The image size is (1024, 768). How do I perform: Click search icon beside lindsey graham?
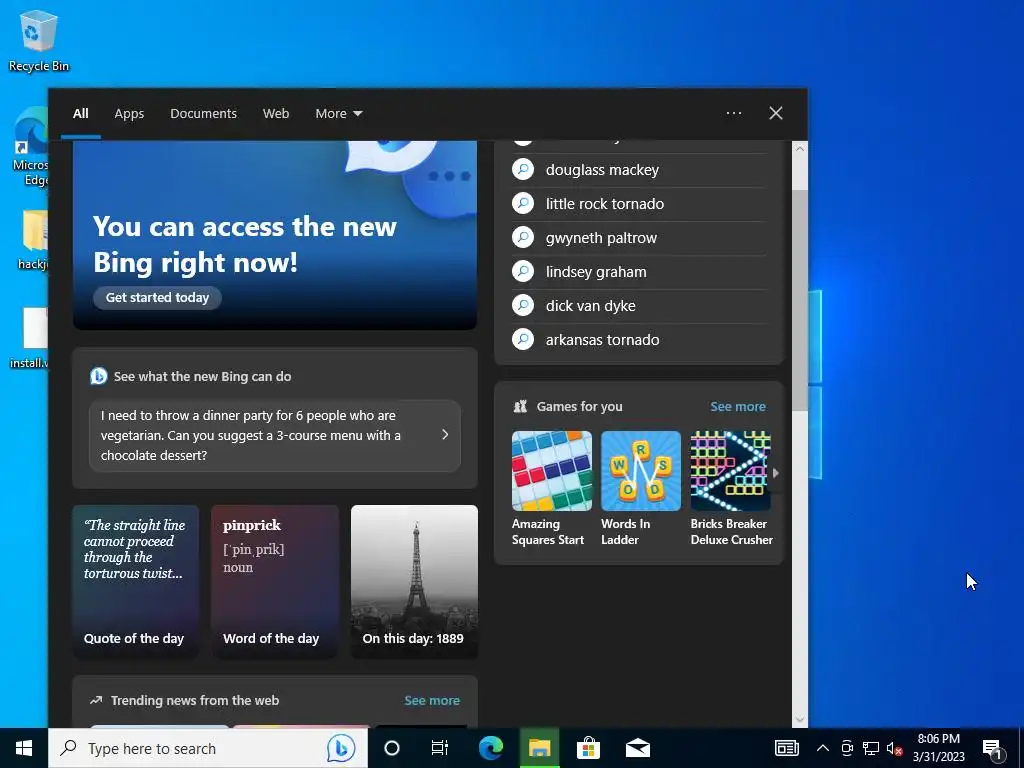523,272
